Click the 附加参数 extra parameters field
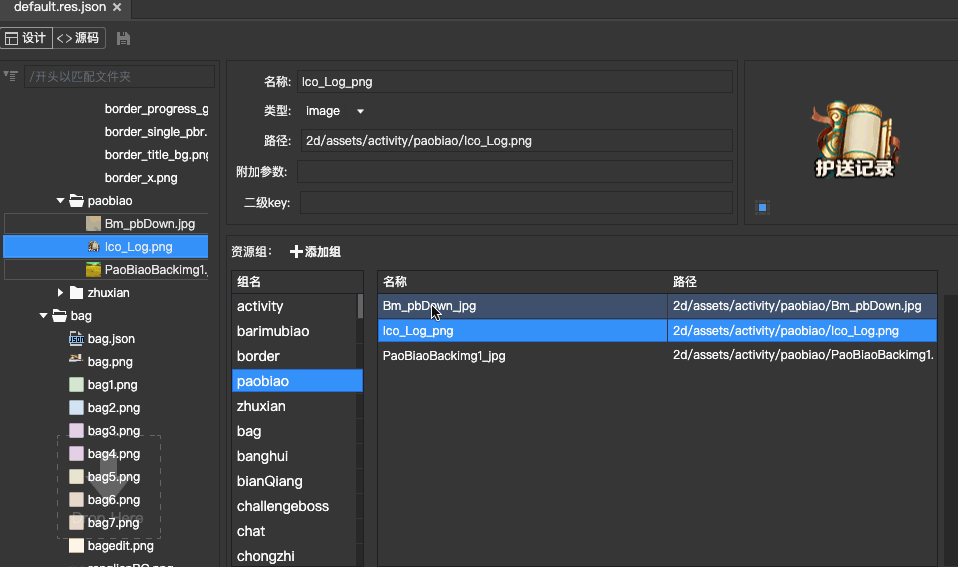This screenshot has height=567, width=958. click(x=515, y=172)
